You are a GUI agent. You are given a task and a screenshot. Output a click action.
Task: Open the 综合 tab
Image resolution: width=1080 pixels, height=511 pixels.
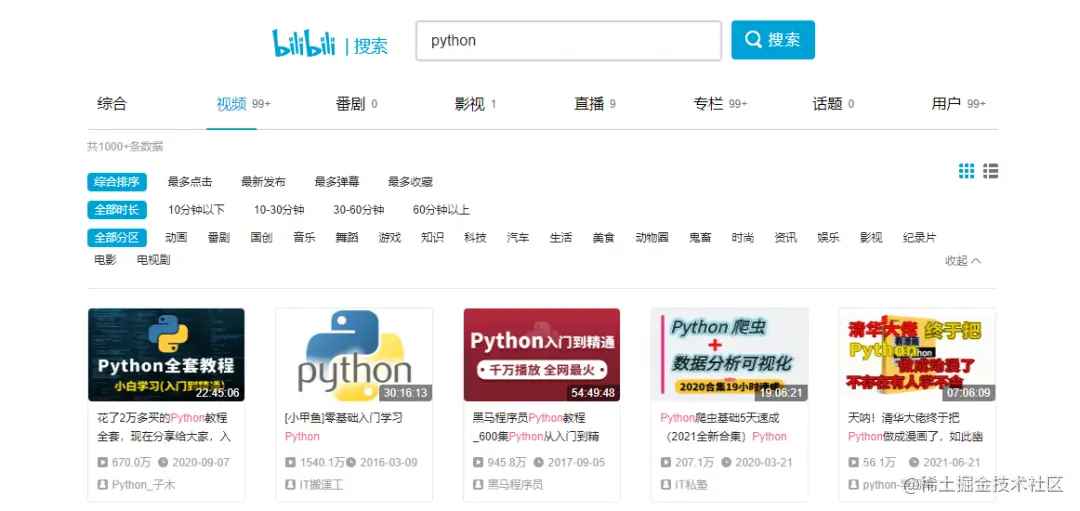click(112, 104)
